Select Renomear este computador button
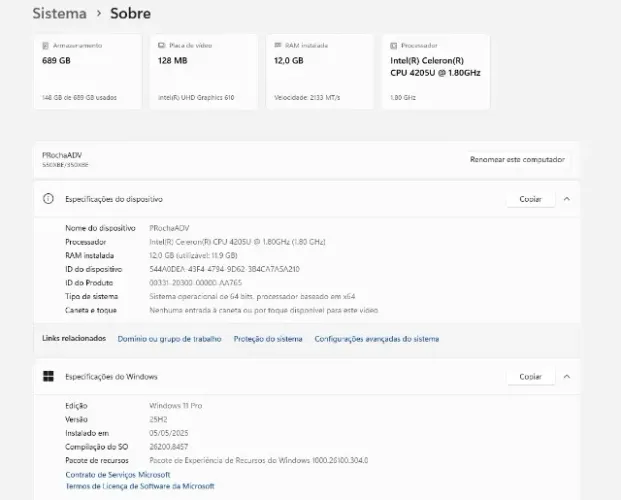The image size is (621, 500). (517, 159)
